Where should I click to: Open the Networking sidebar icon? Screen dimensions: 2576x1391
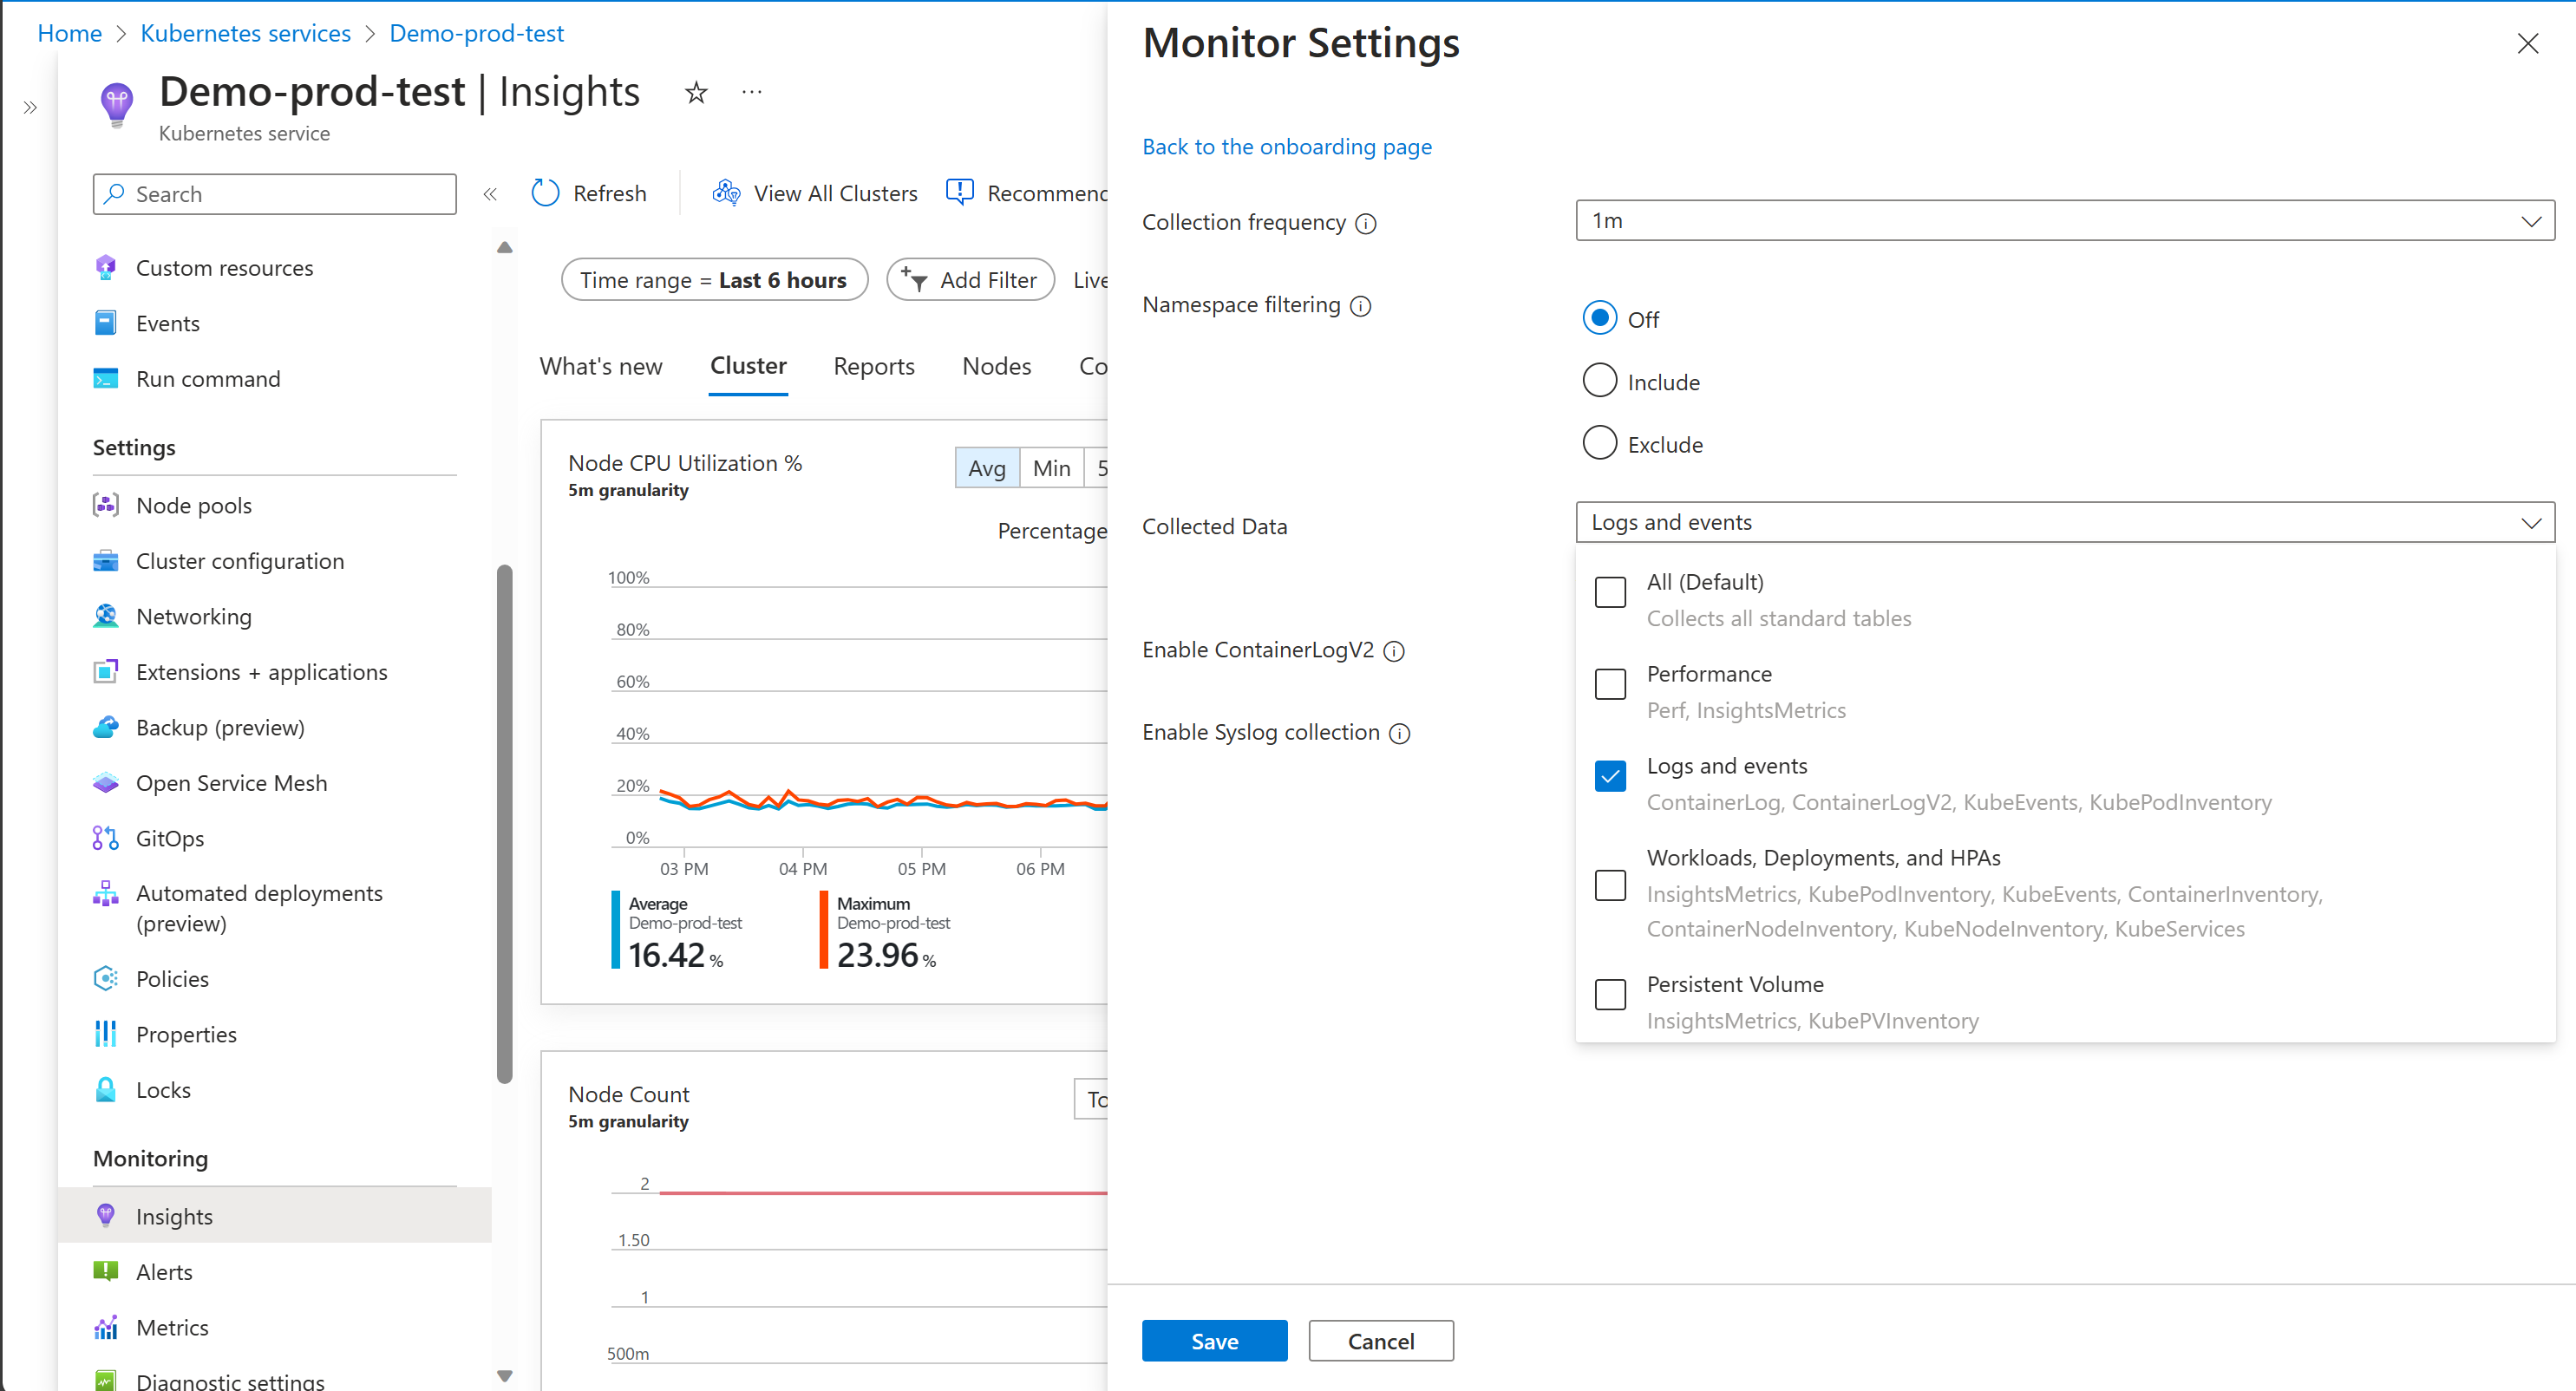[105, 616]
